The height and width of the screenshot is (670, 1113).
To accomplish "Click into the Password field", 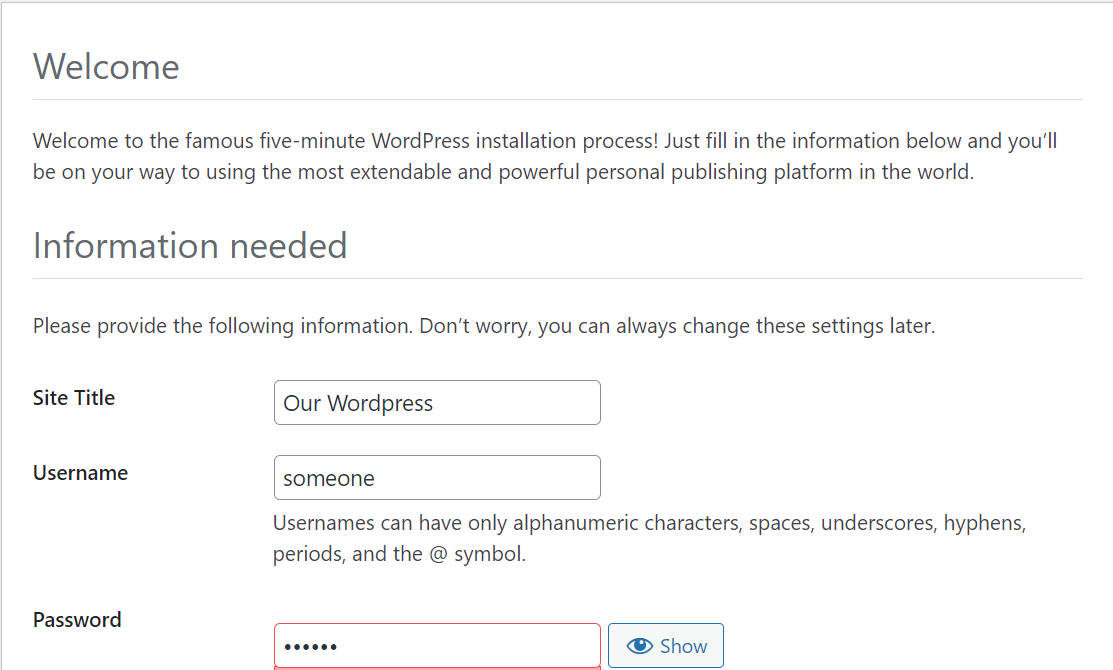I will (x=437, y=646).
